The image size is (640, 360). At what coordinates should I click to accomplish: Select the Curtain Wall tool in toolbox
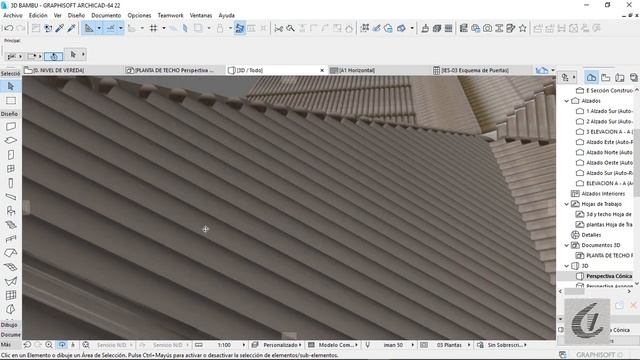pos(11,295)
